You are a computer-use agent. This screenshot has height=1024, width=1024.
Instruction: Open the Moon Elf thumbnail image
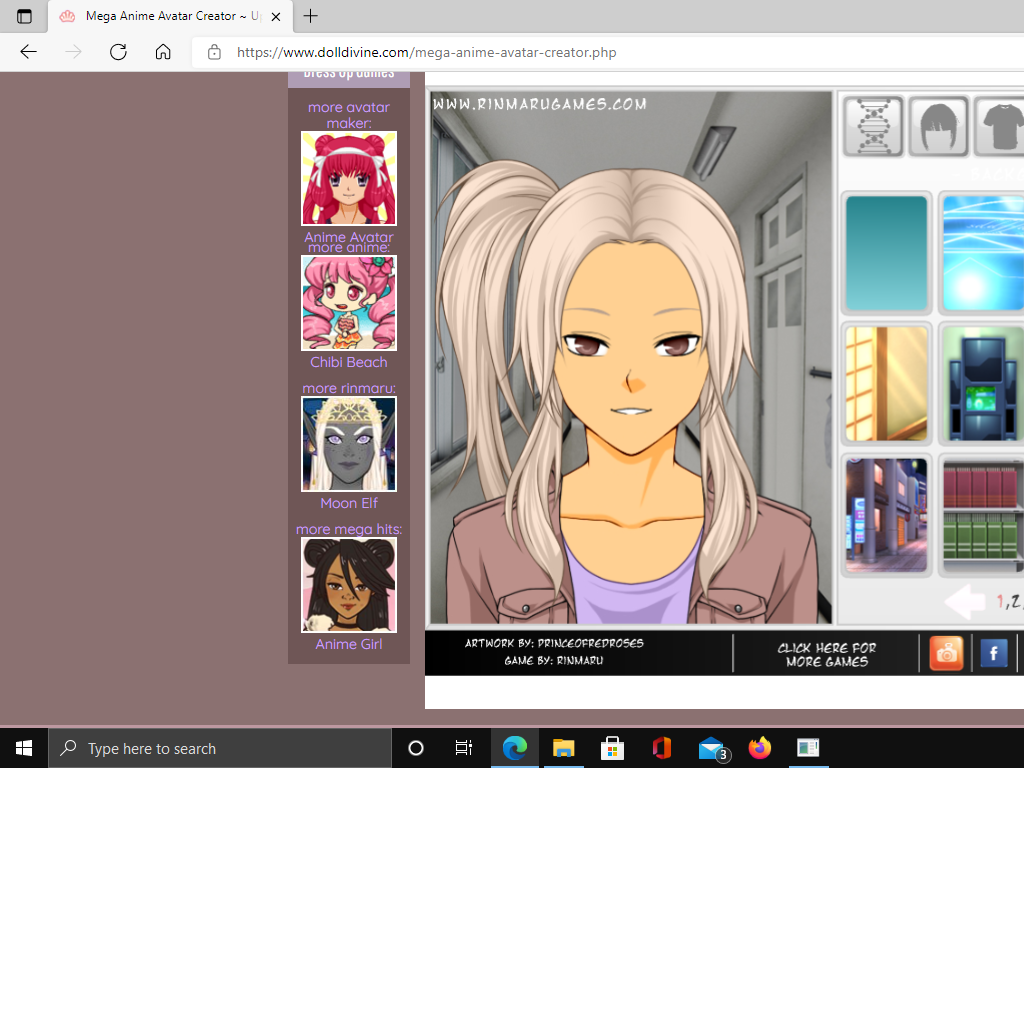point(349,444)
